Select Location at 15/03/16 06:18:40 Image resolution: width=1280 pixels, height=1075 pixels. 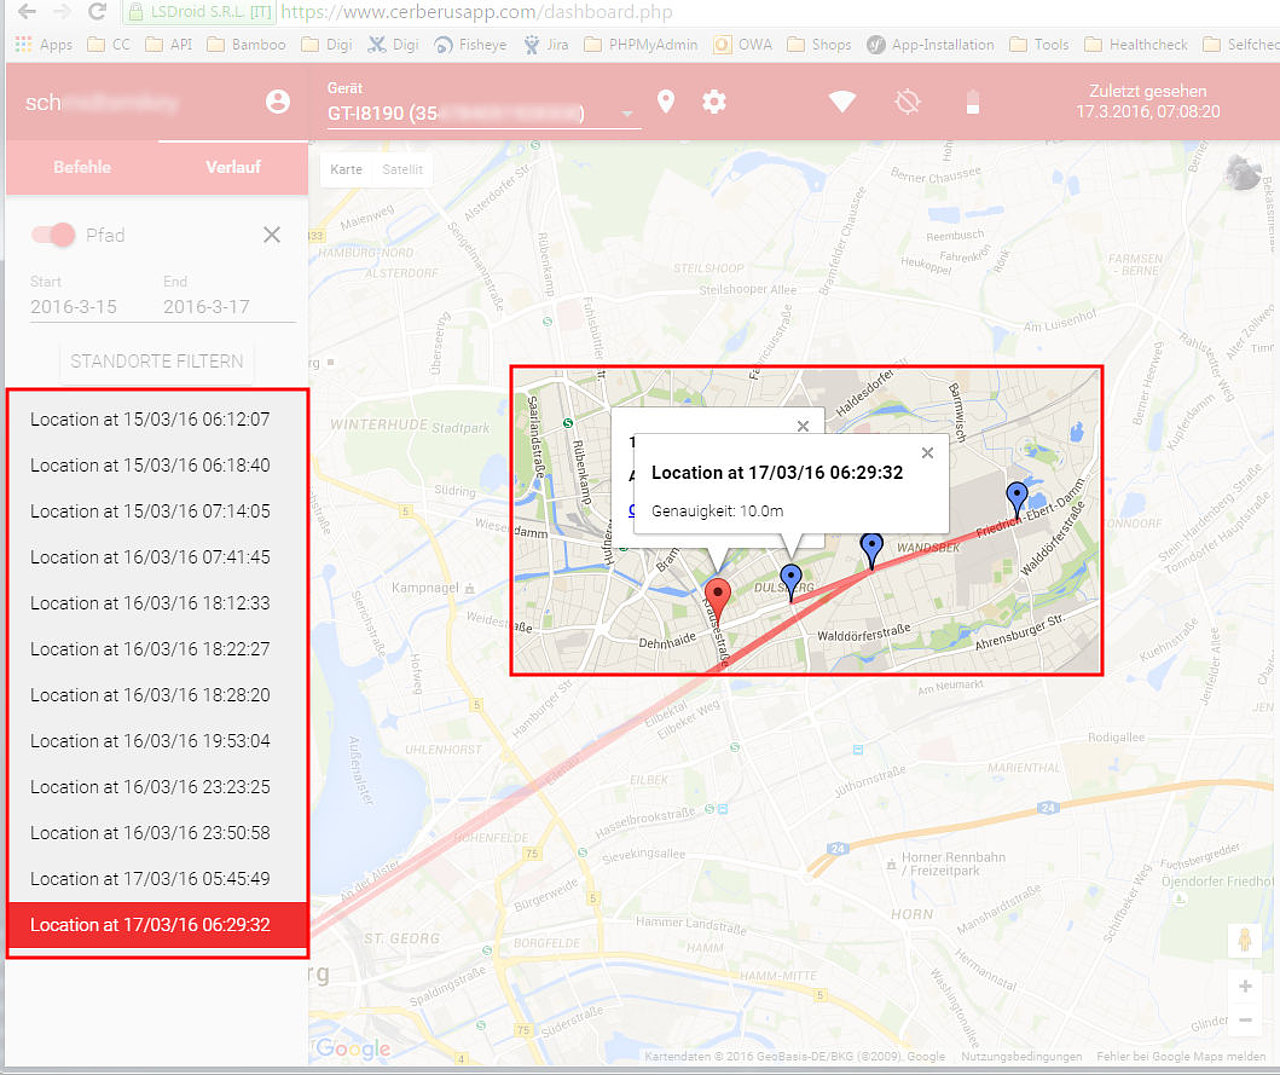[157, 465]
